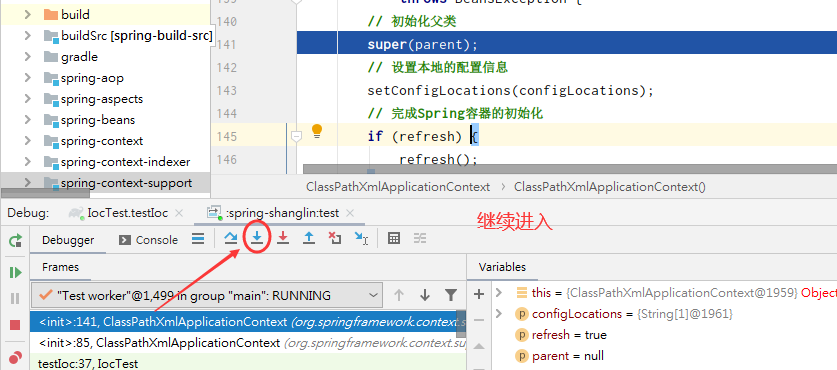Click the Frames filter funnel icon

click(x=451, y=295)
